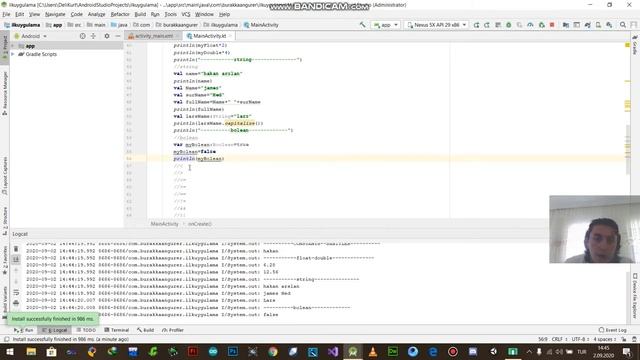Toggle the Logcat soft-wrap icon

click(x=16, y=292)
